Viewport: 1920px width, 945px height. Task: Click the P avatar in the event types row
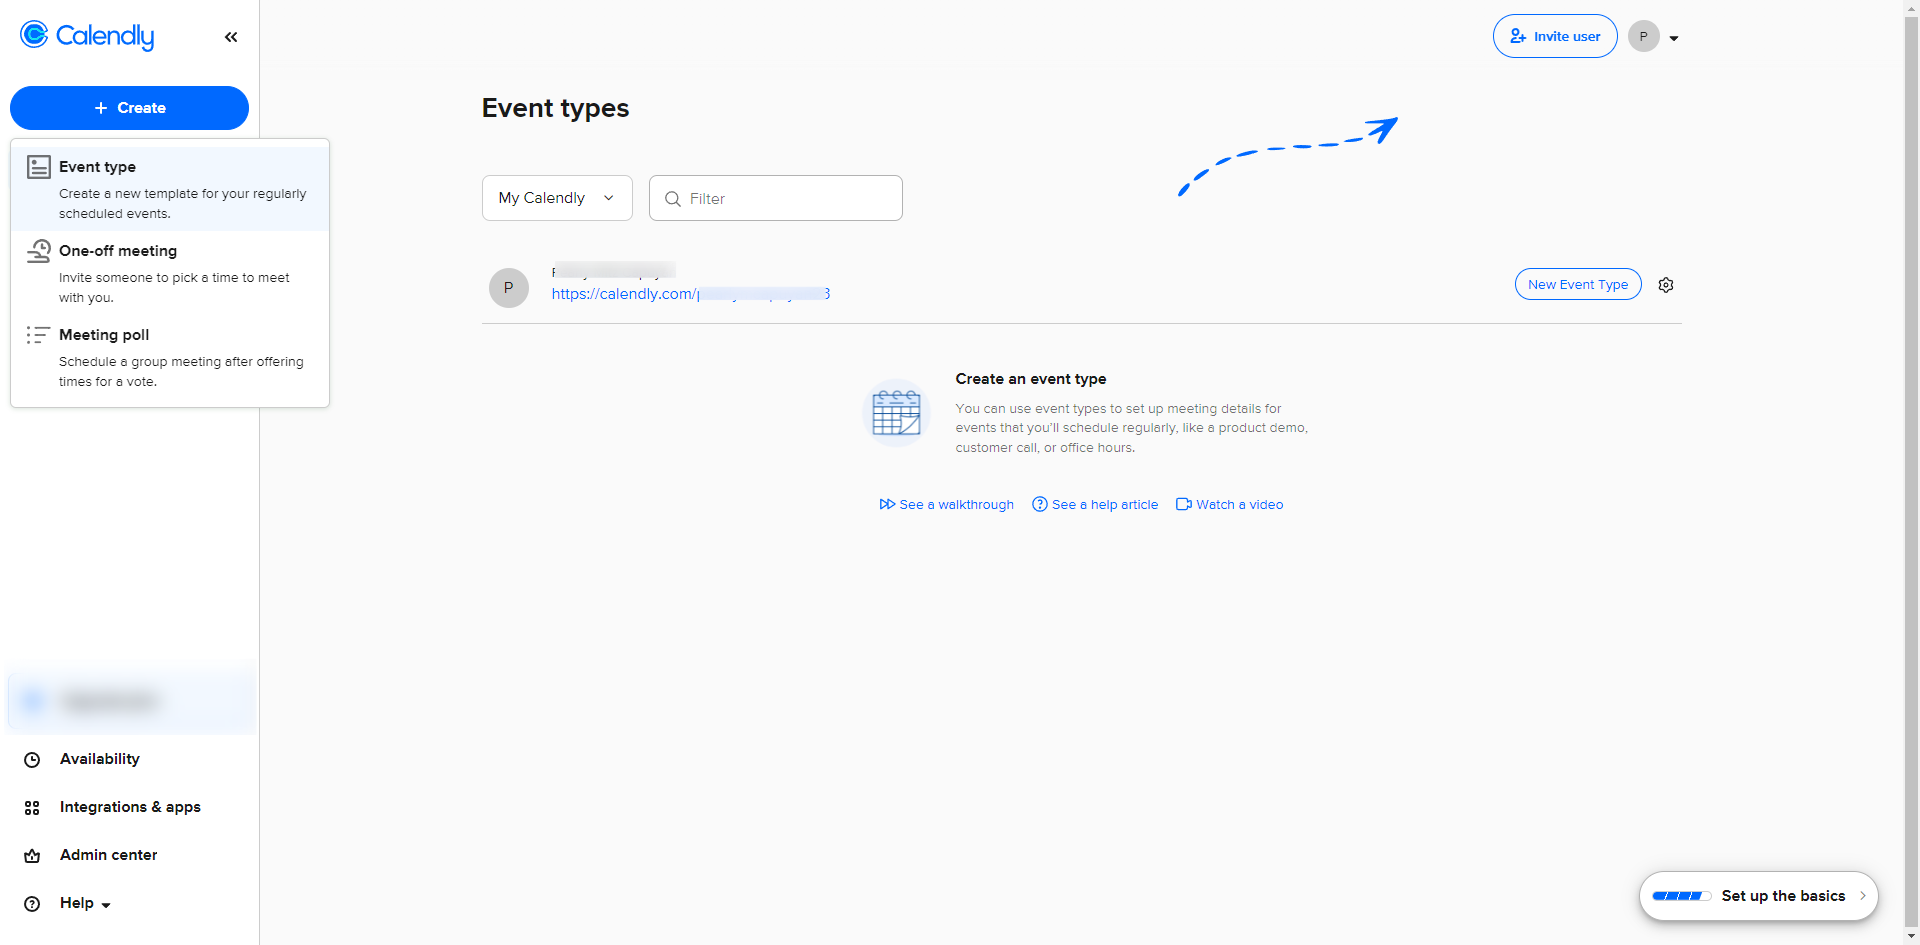click(509, 288)
